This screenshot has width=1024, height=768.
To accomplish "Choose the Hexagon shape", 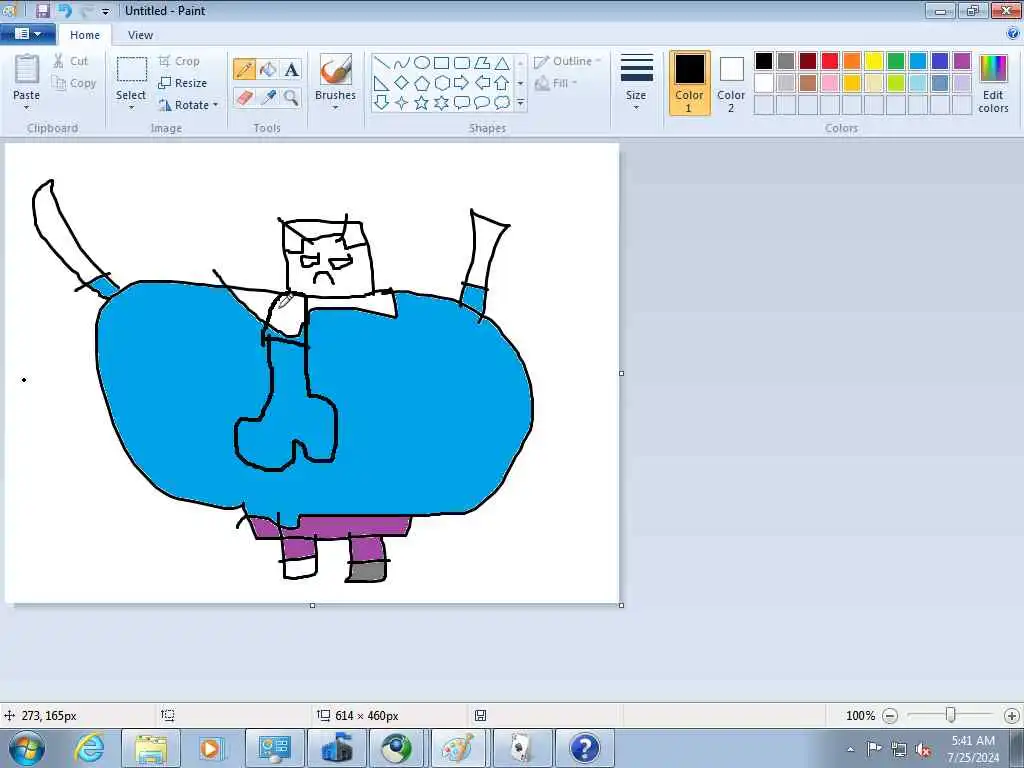I will pyautogui.click(x=442, y=83).
